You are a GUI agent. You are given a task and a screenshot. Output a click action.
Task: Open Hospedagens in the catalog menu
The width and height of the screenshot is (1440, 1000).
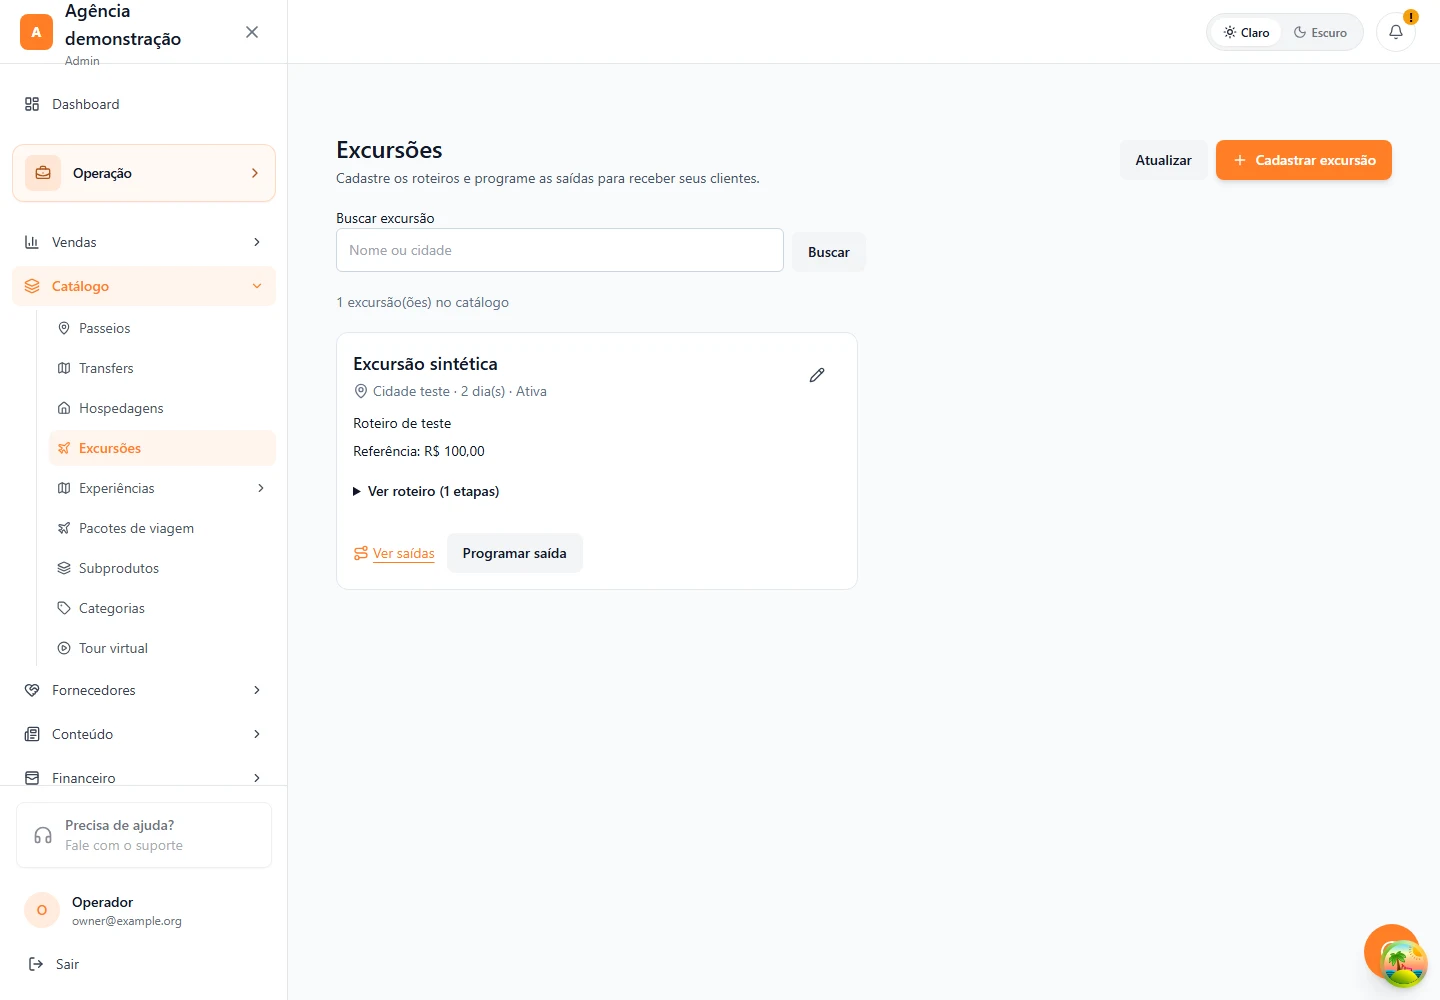coord(162,408)
